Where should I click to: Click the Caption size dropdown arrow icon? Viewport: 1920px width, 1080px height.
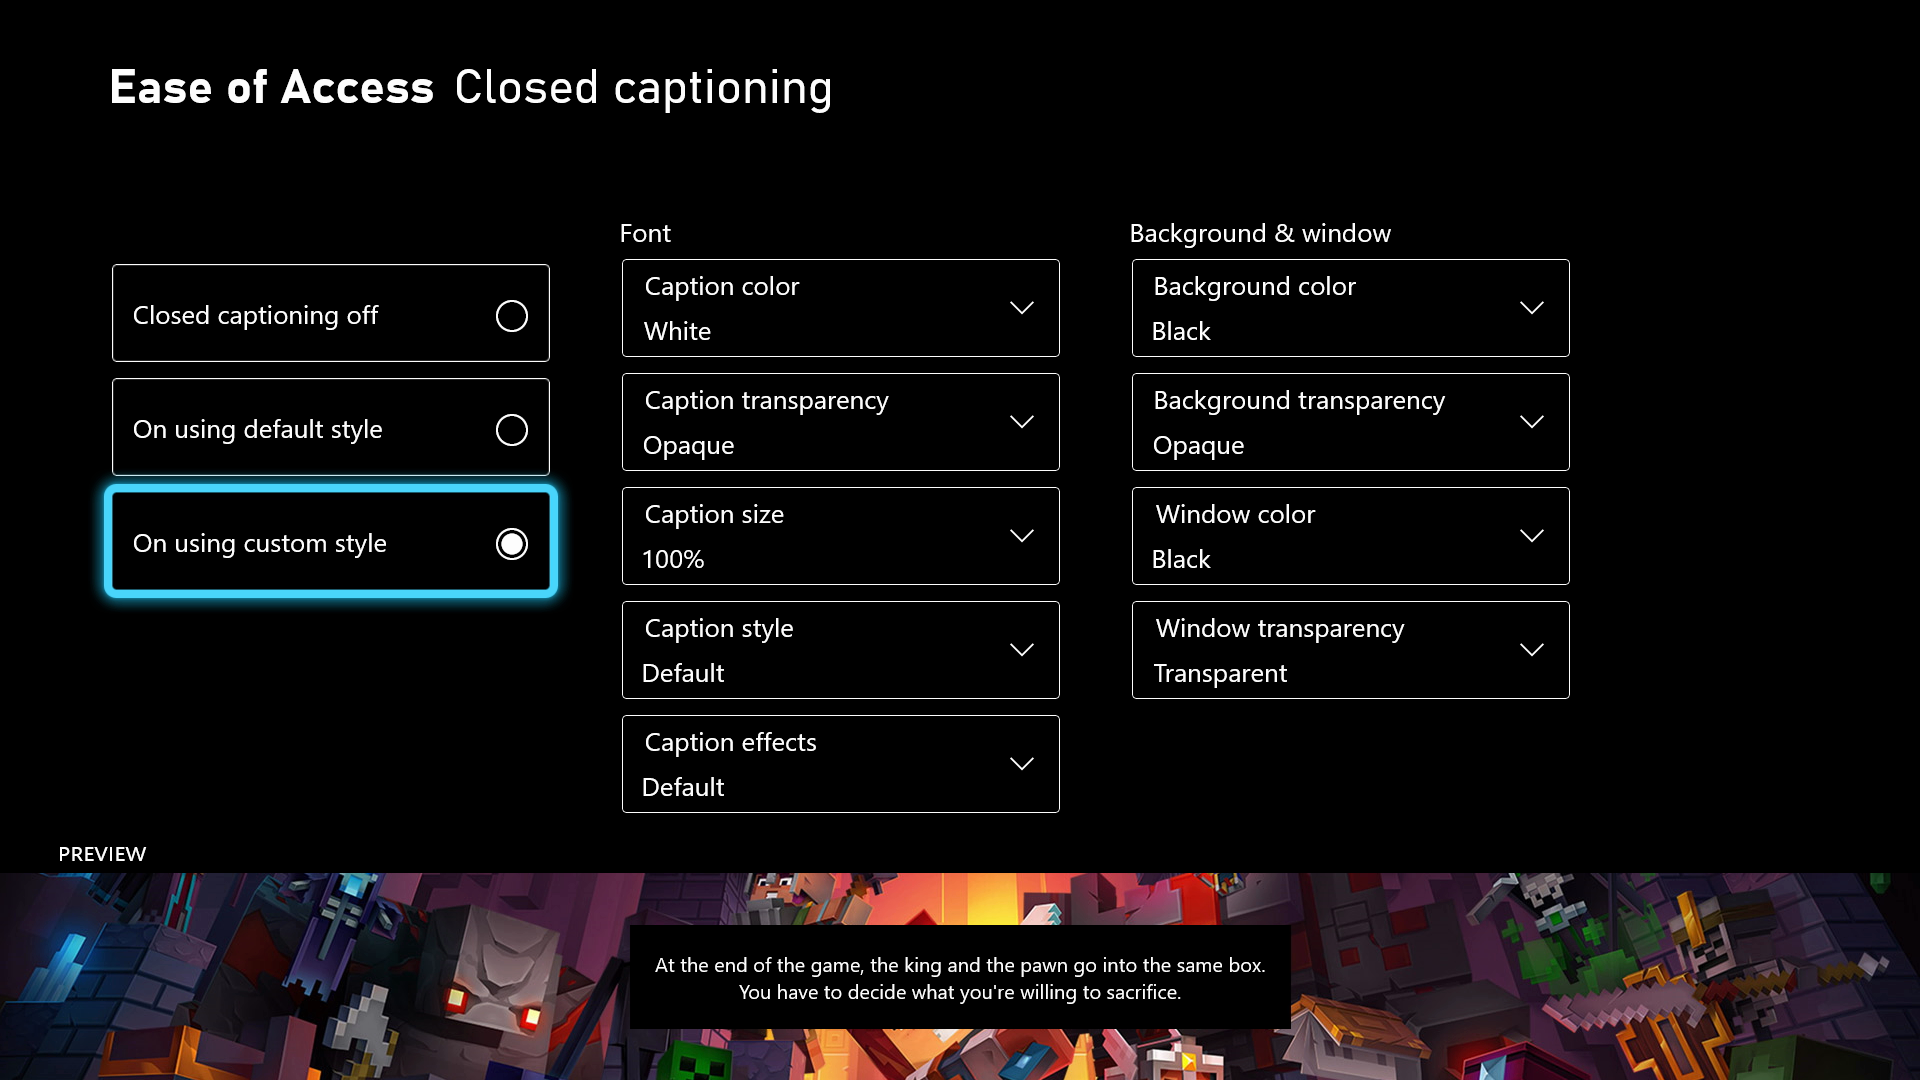(x=1022, y=535)
